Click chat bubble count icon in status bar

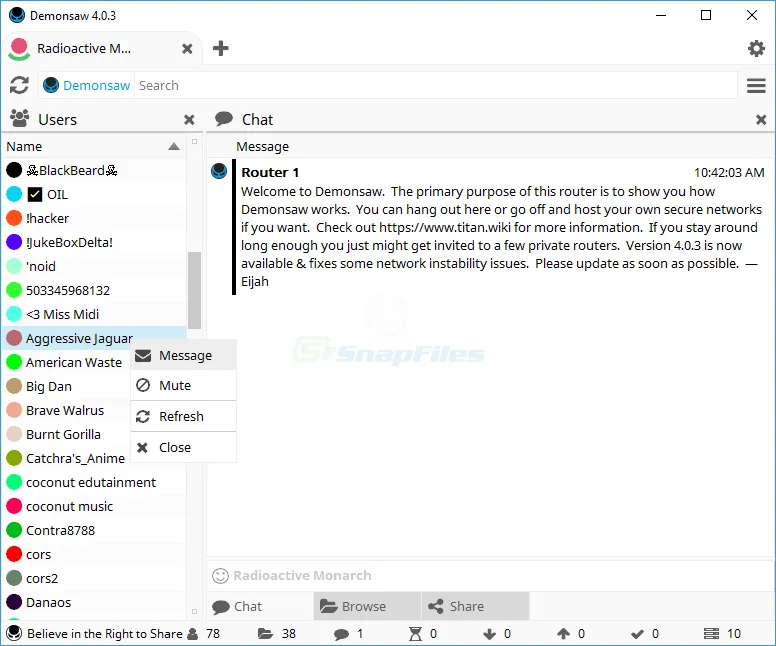pos(341,634)
